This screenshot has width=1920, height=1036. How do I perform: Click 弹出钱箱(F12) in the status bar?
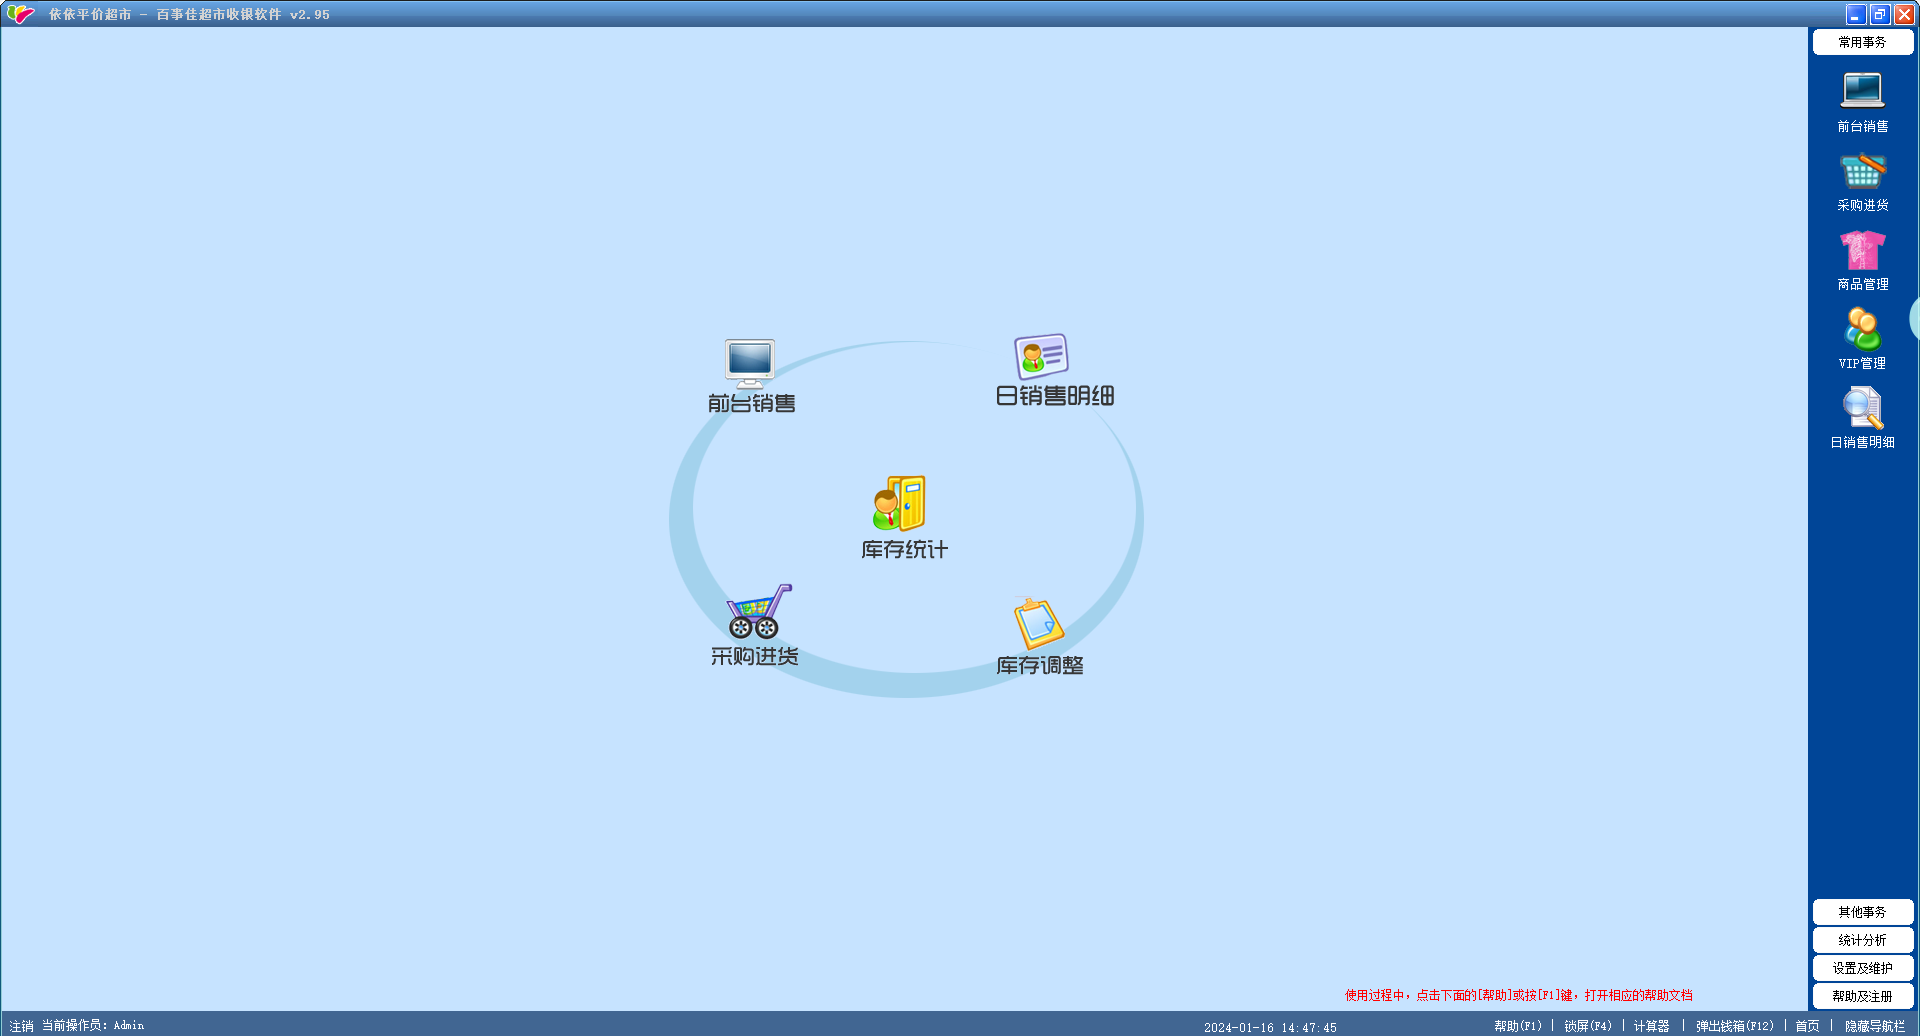click(1735, 1026)
